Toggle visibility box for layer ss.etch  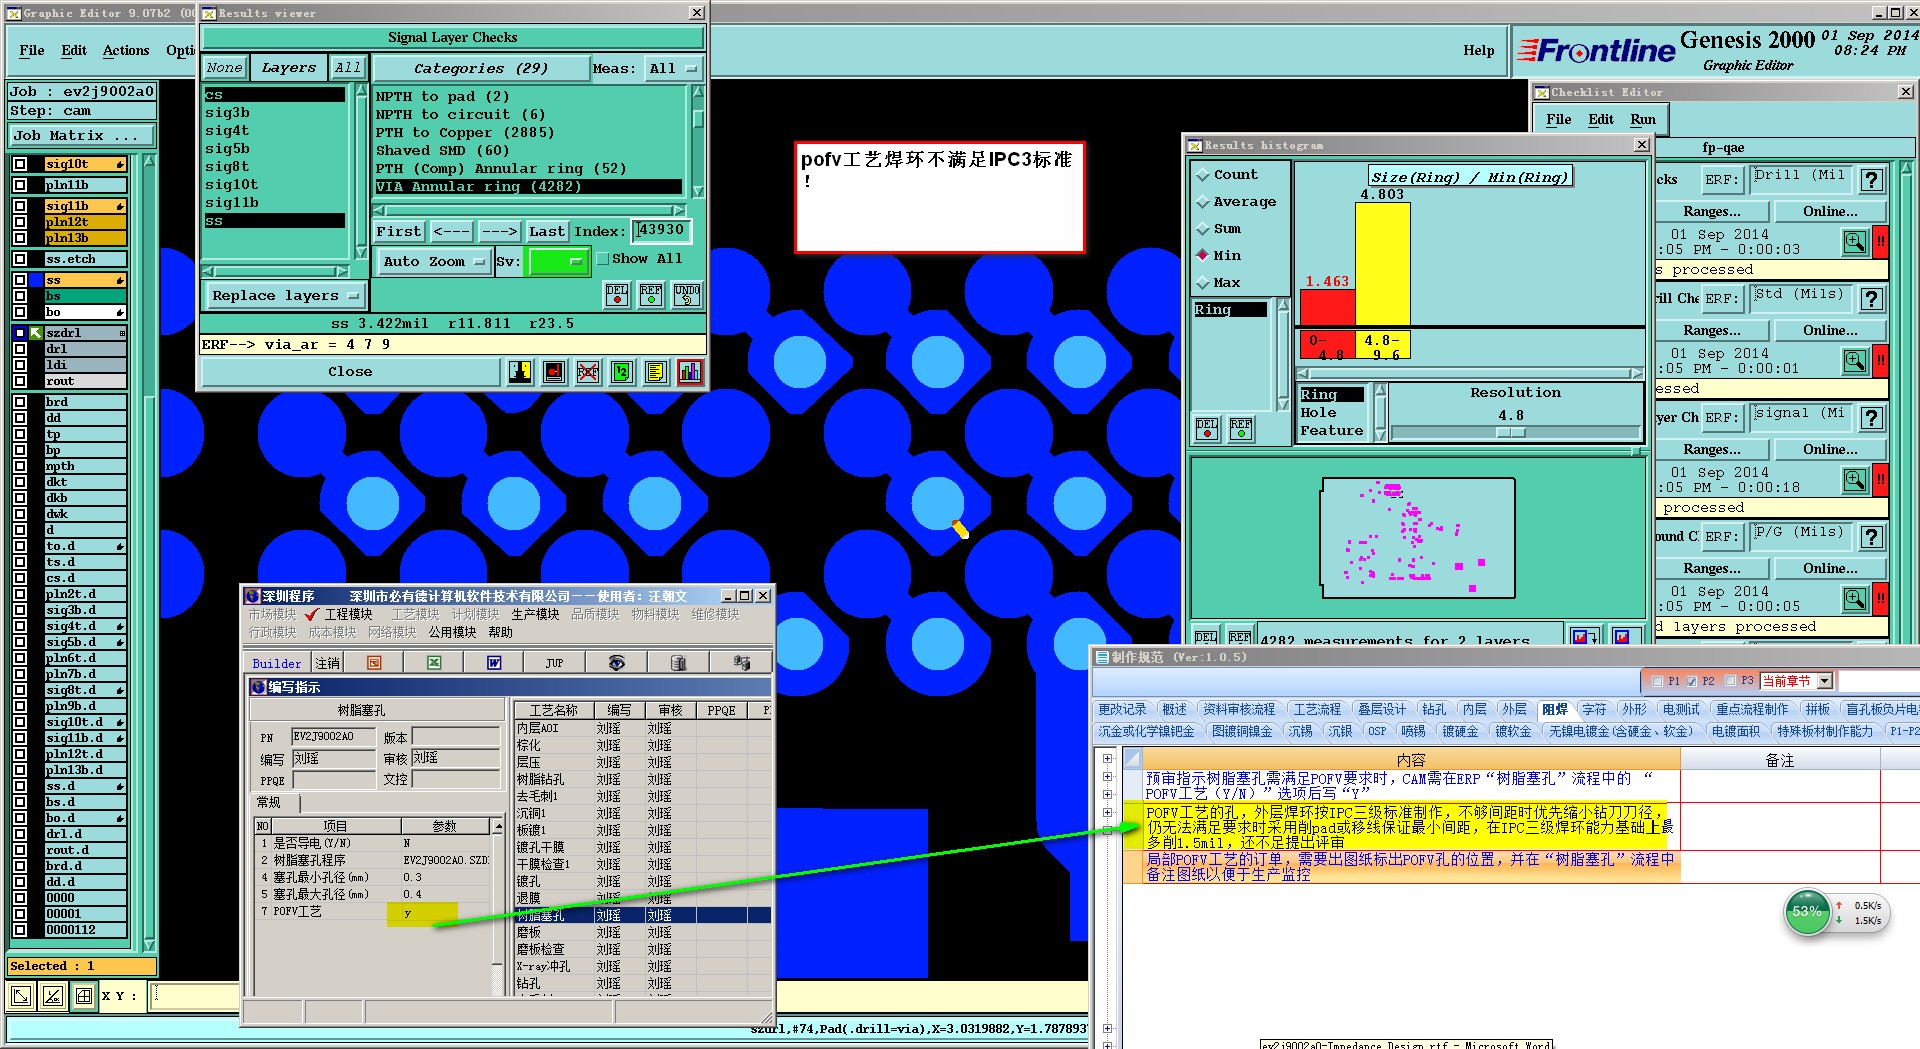point(20,259)
